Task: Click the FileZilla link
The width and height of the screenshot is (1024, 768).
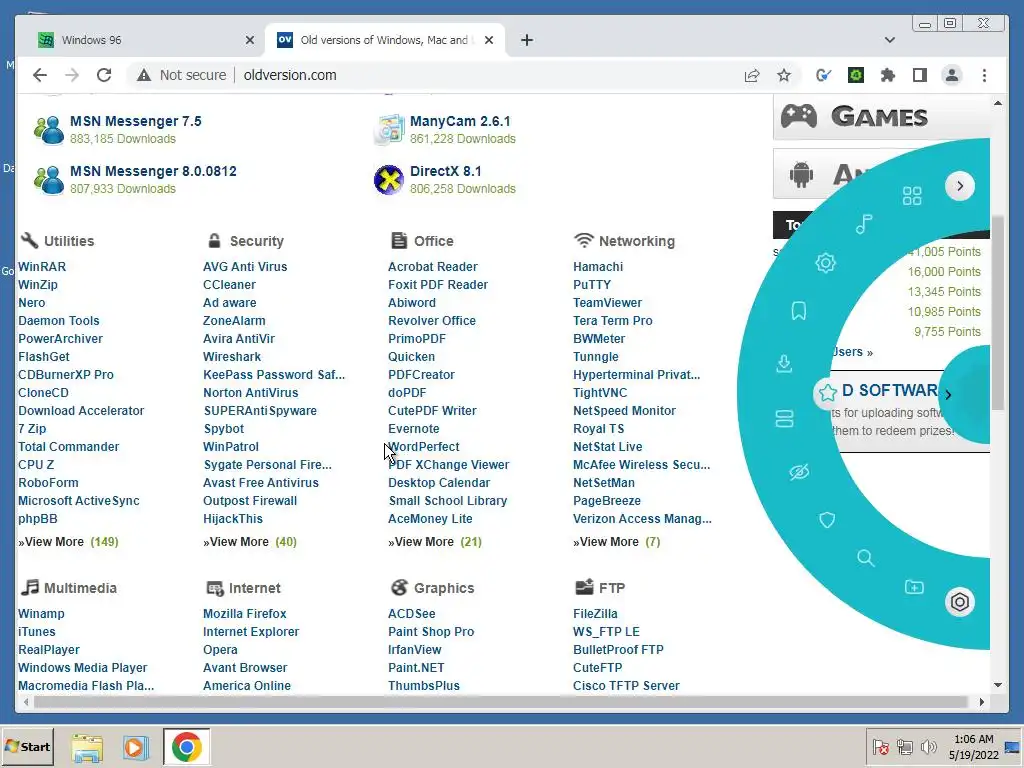Action: pos(595,614)
